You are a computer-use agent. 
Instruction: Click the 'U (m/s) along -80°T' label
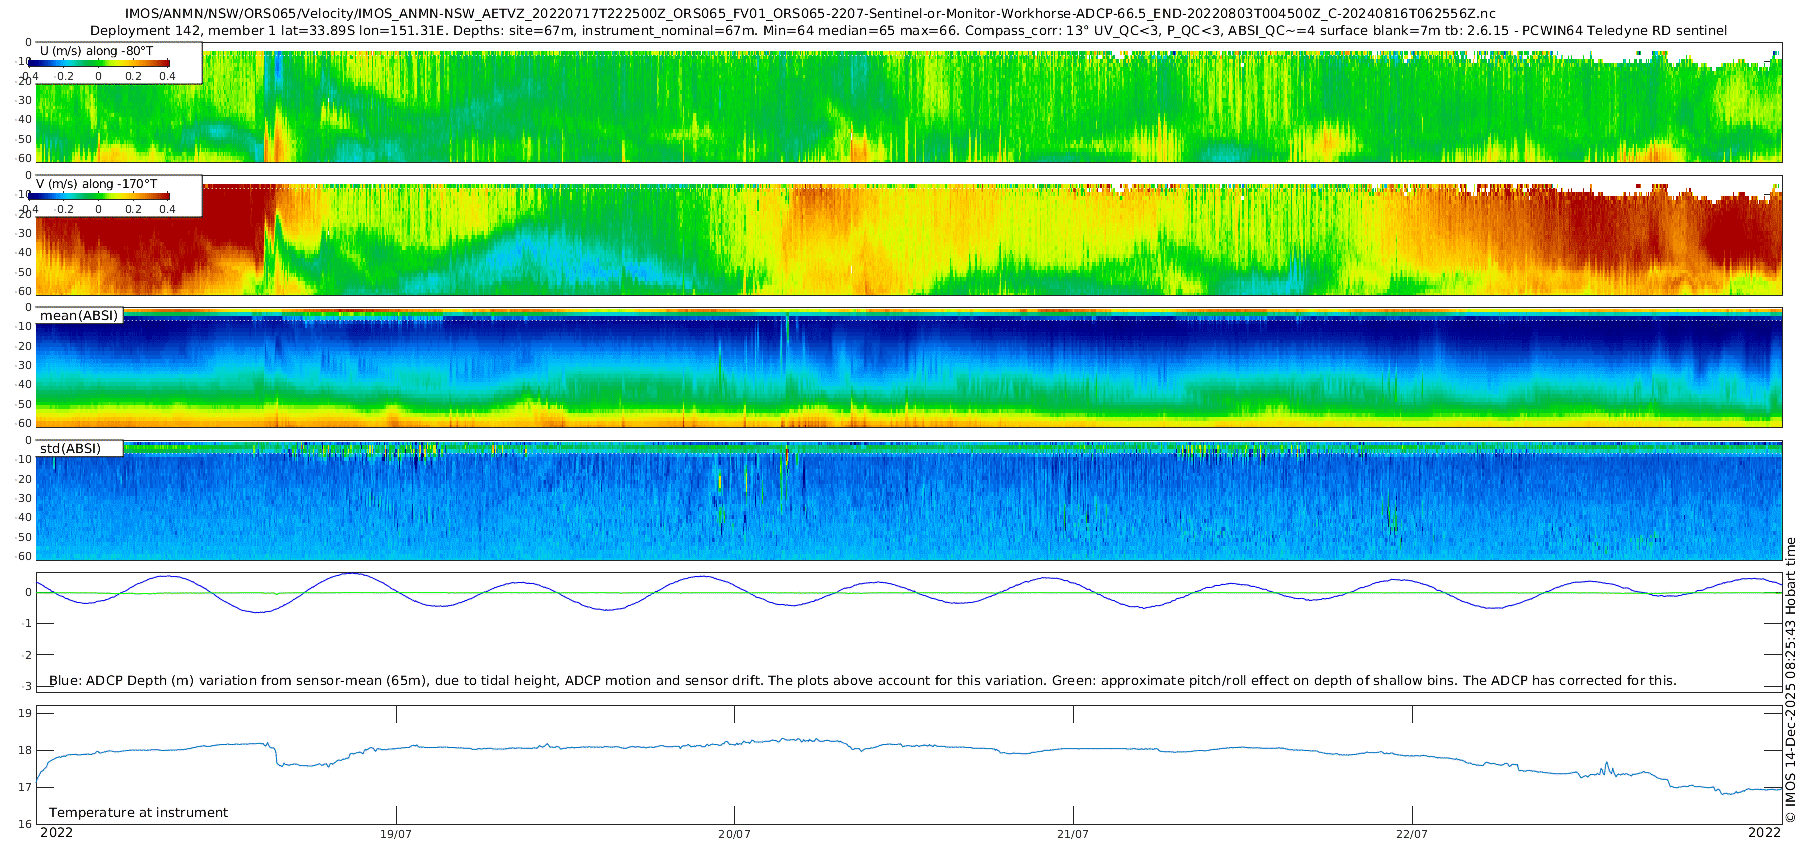(x=96, y=50)
